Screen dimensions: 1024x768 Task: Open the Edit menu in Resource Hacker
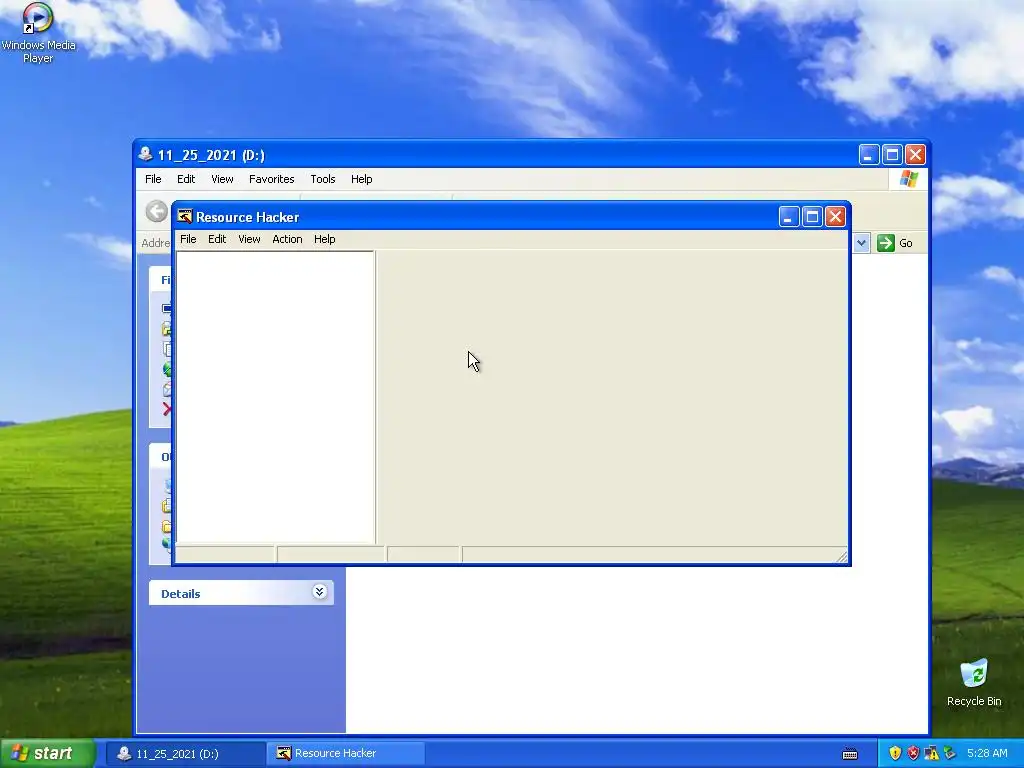point(217,239)
